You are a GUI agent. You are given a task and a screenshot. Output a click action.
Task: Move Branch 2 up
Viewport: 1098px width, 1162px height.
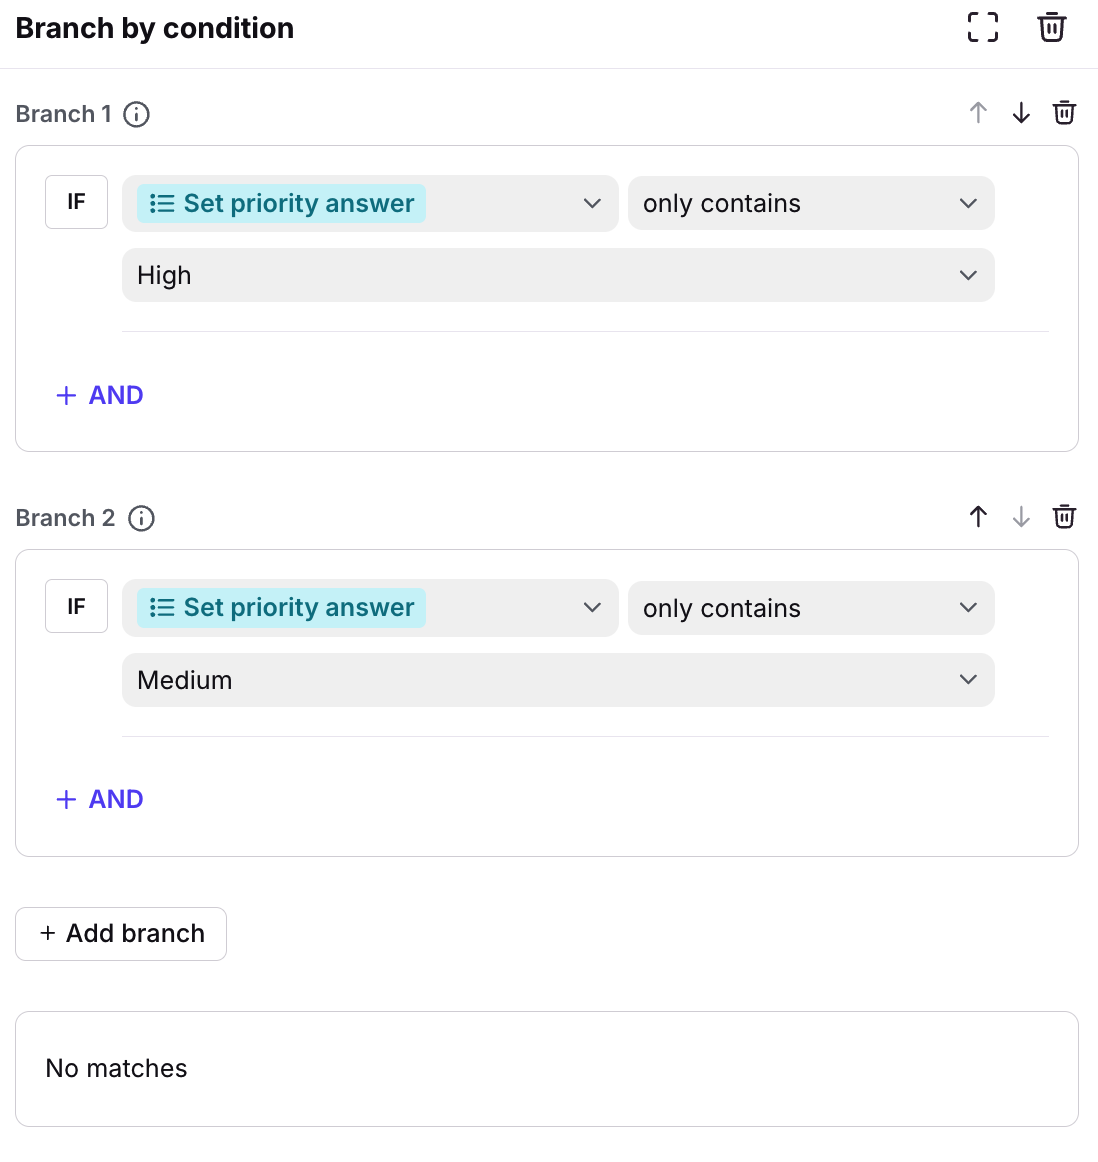click(x=978, y=517)
